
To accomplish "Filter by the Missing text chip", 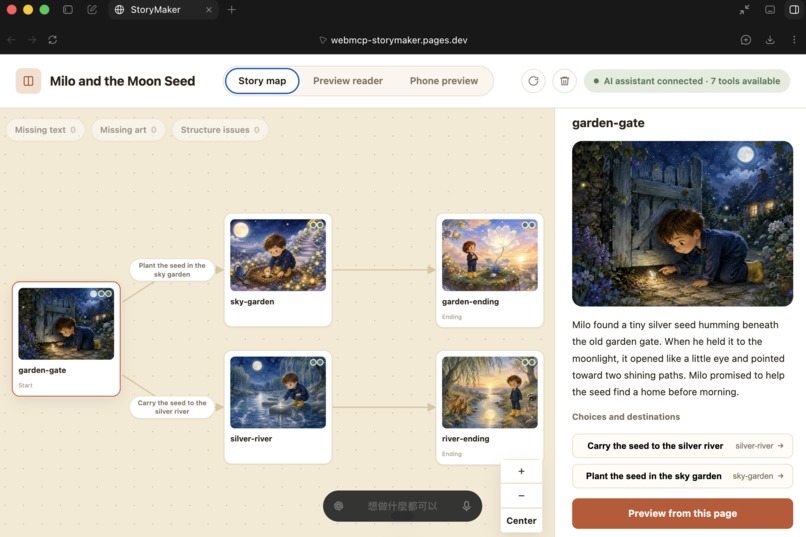I will pyautogui.click(x=45, y=130).
